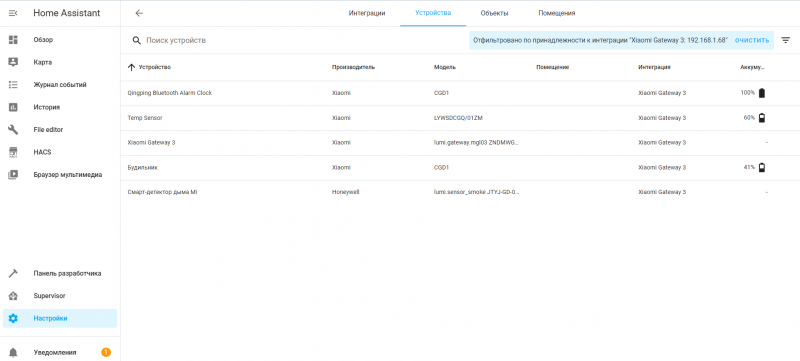
Task: Open File editor label in sidebar
Action: tap(48, 130)
